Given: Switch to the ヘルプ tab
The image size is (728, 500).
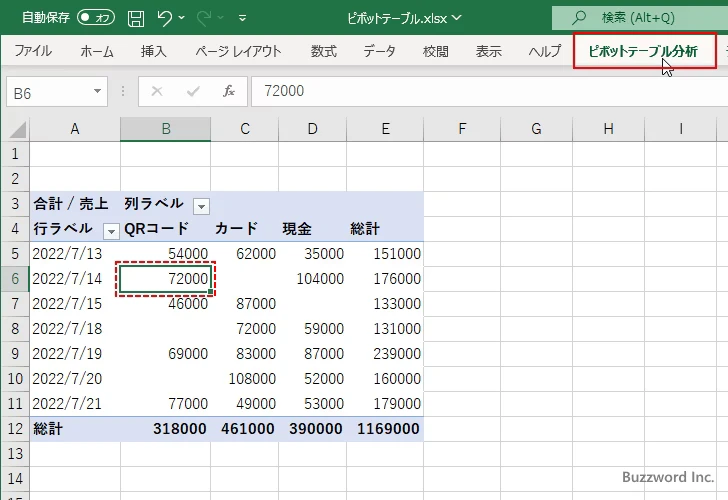Looking at the screenshot, I should click(x=545, y=51).
